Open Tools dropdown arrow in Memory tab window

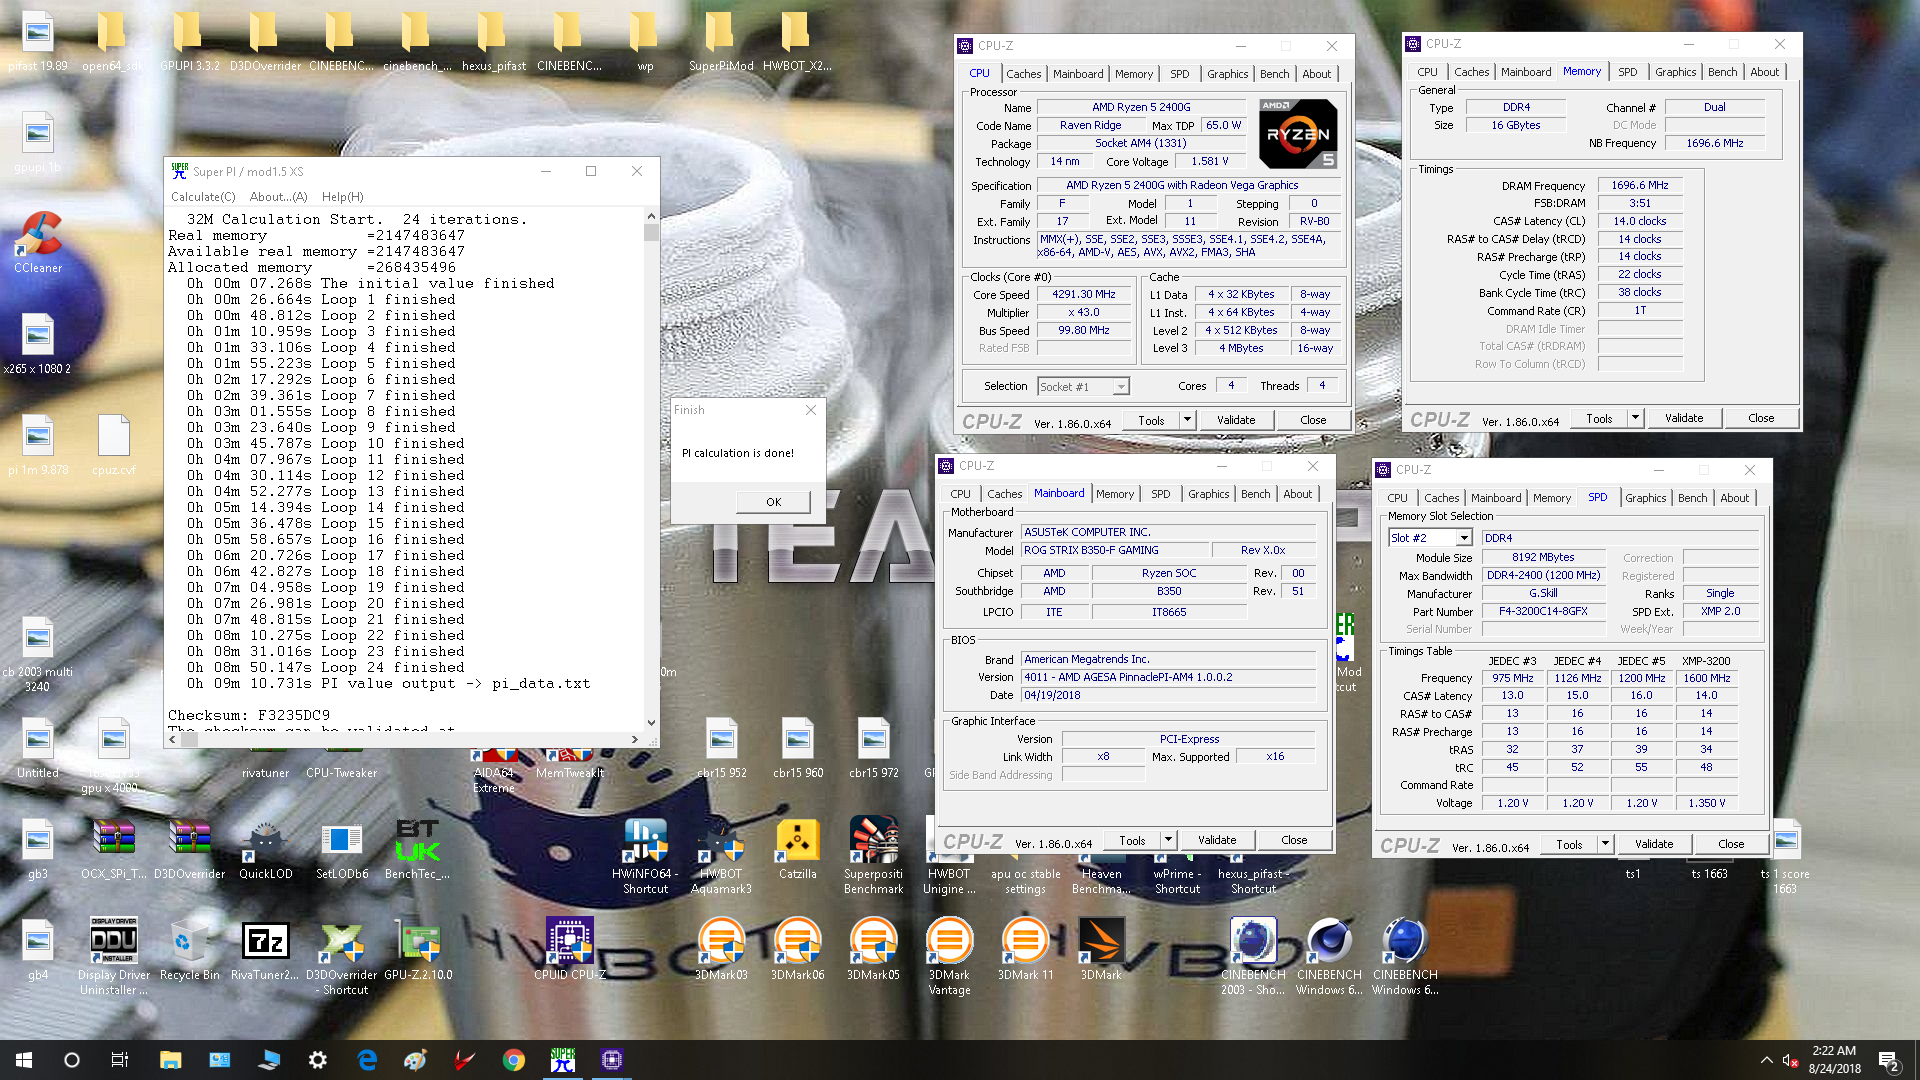point(1635,418)
